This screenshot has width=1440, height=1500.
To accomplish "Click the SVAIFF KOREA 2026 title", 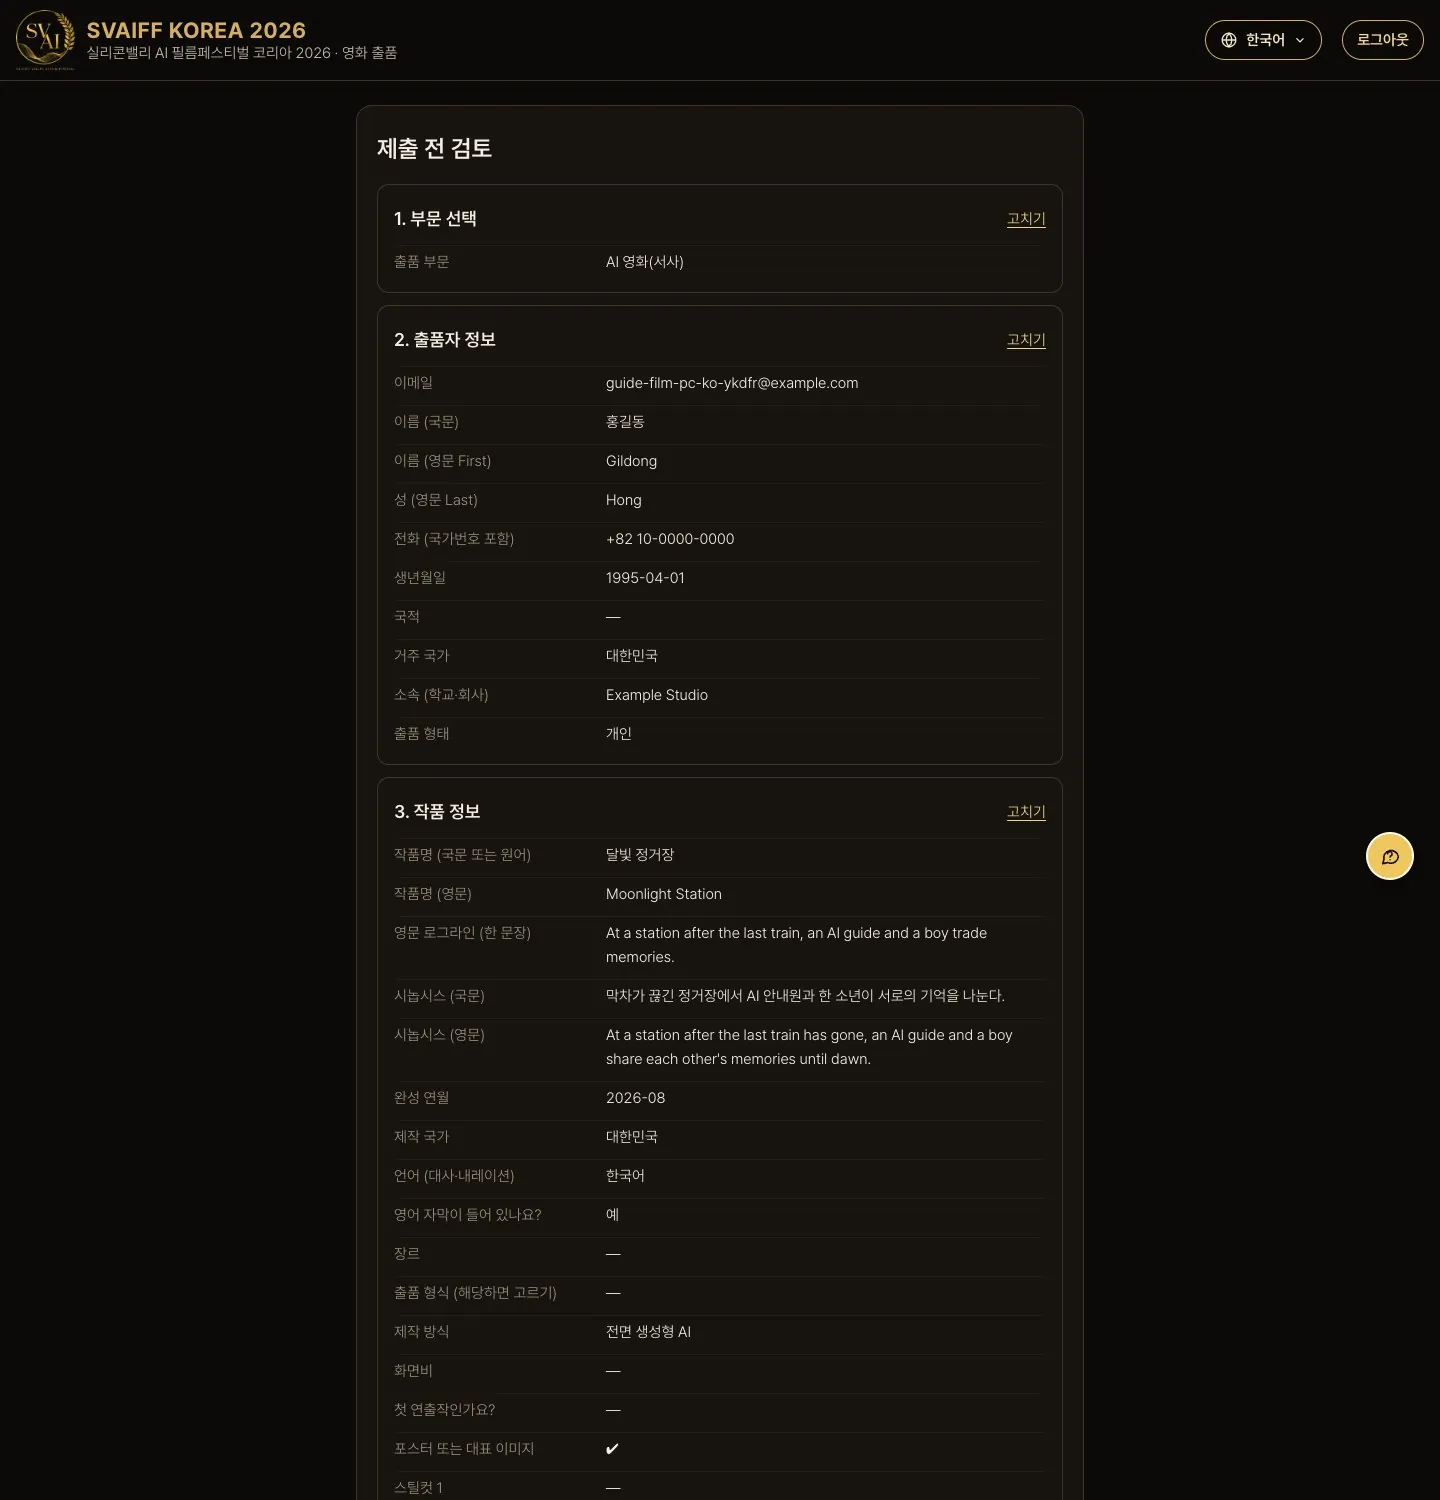I will click(x=196, y=30).
